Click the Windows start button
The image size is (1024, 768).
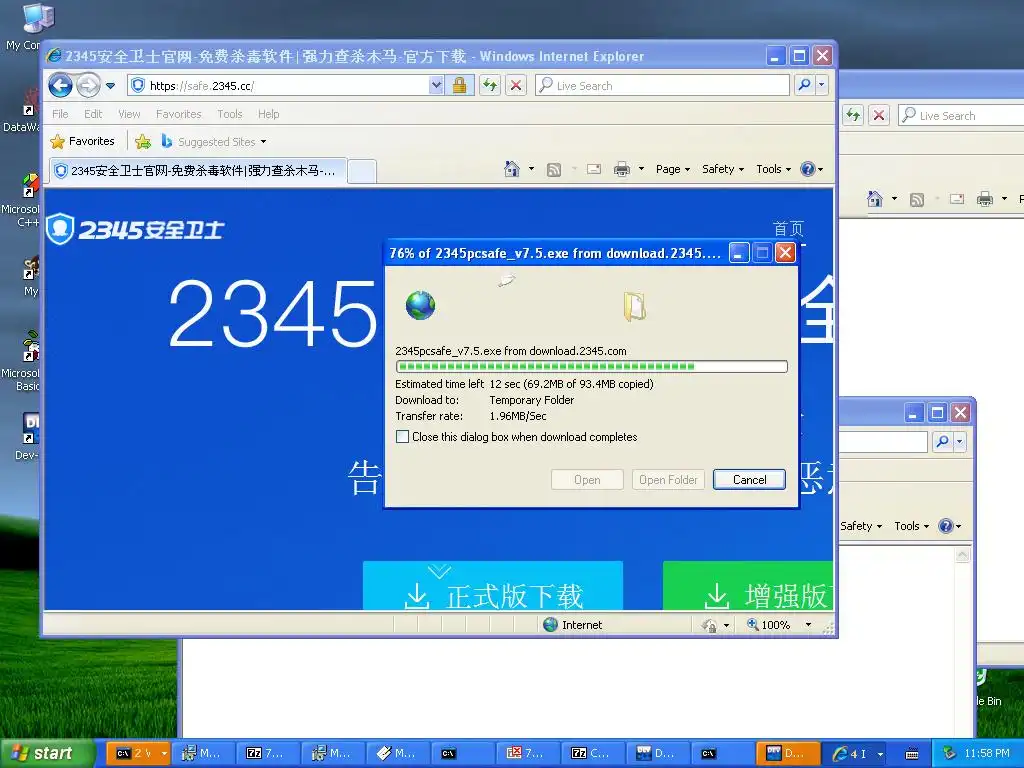click(47, 753)
